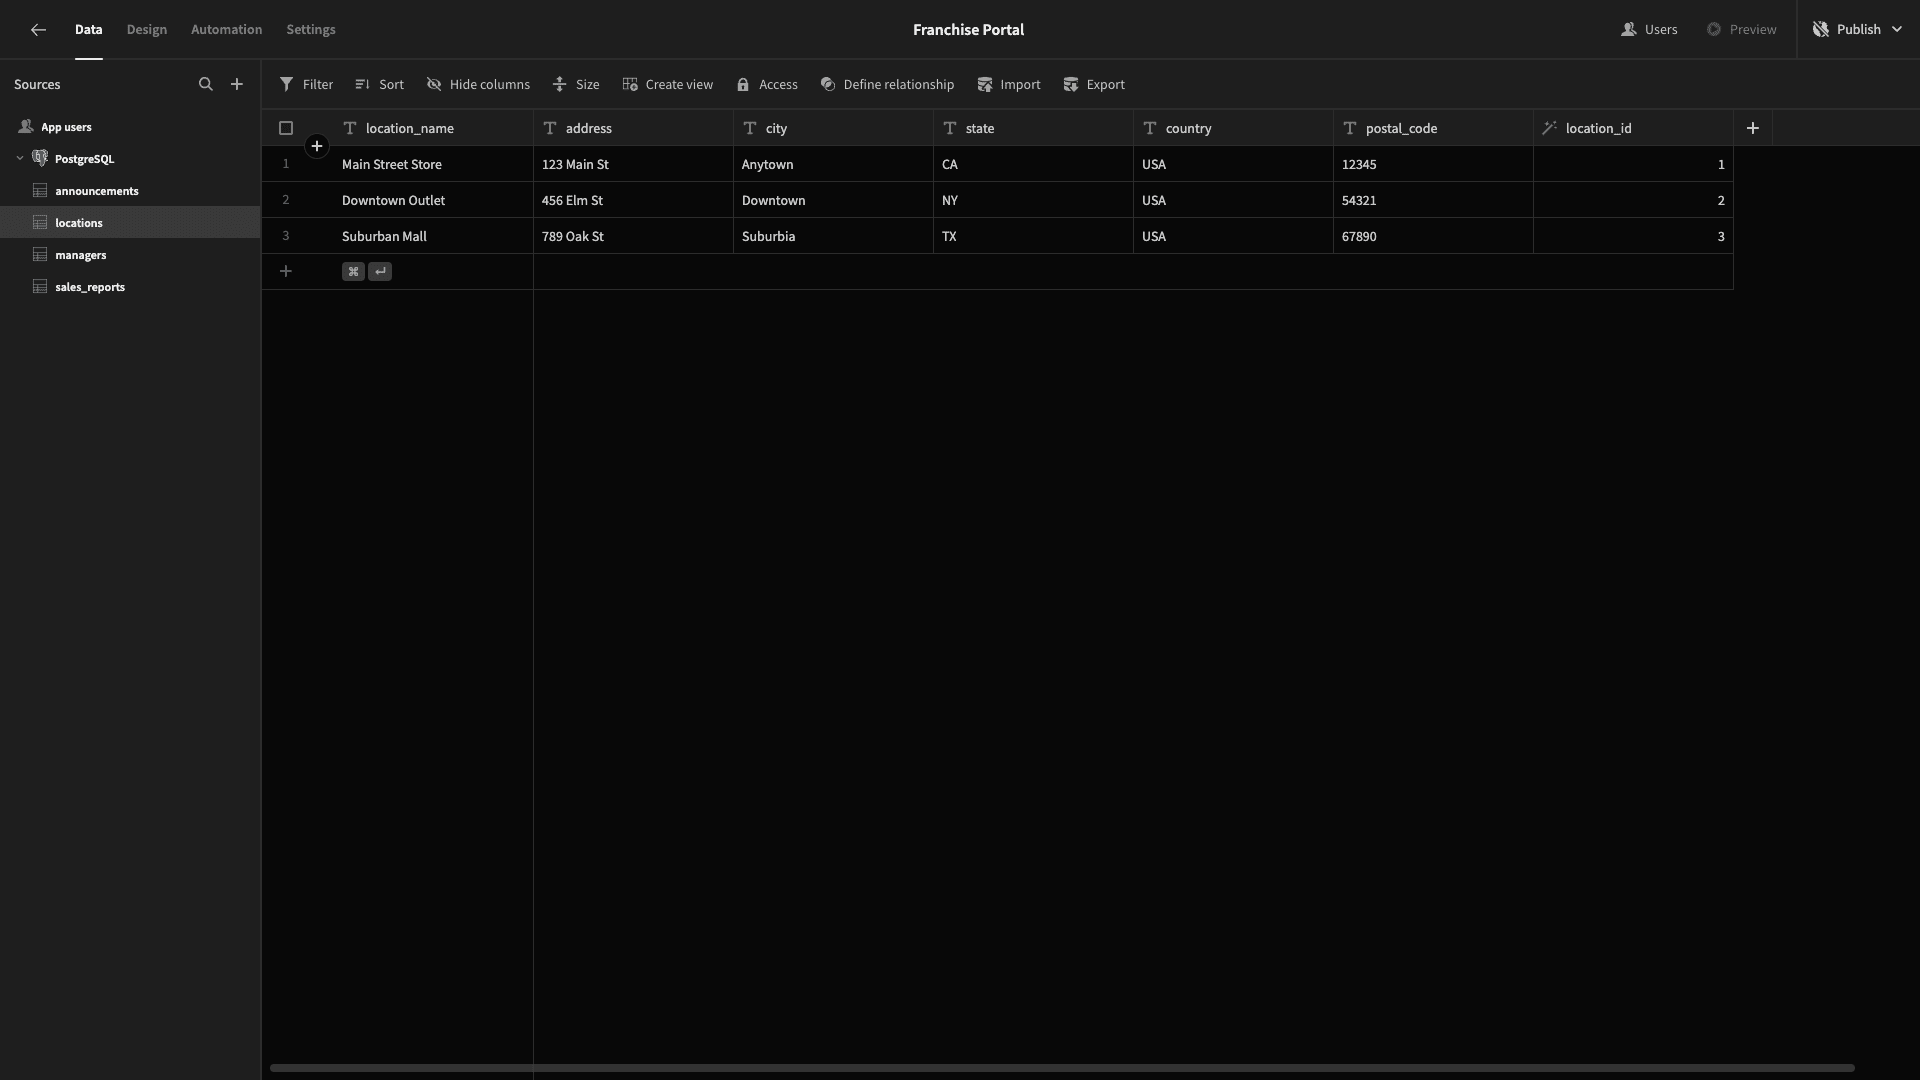This screenshot has height=1080, width=1920.
Task: Search sources with magnifier icon
Action: click(206, 84)
